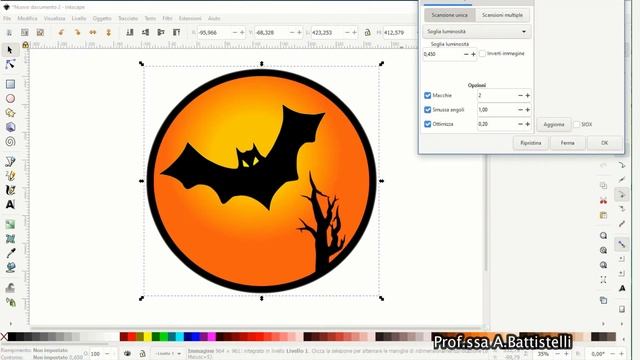Viewport: 640px width, 360px height.
Task: Select the Node edit tool
Action: coord(10,64)
